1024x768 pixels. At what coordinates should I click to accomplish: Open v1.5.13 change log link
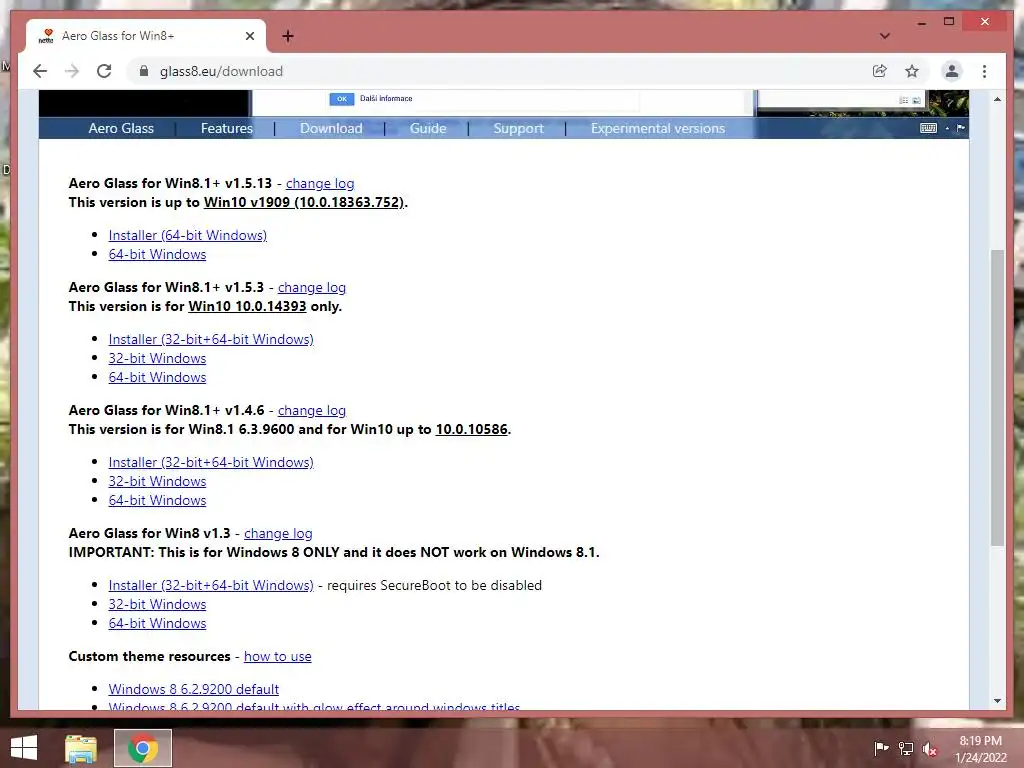320,184
